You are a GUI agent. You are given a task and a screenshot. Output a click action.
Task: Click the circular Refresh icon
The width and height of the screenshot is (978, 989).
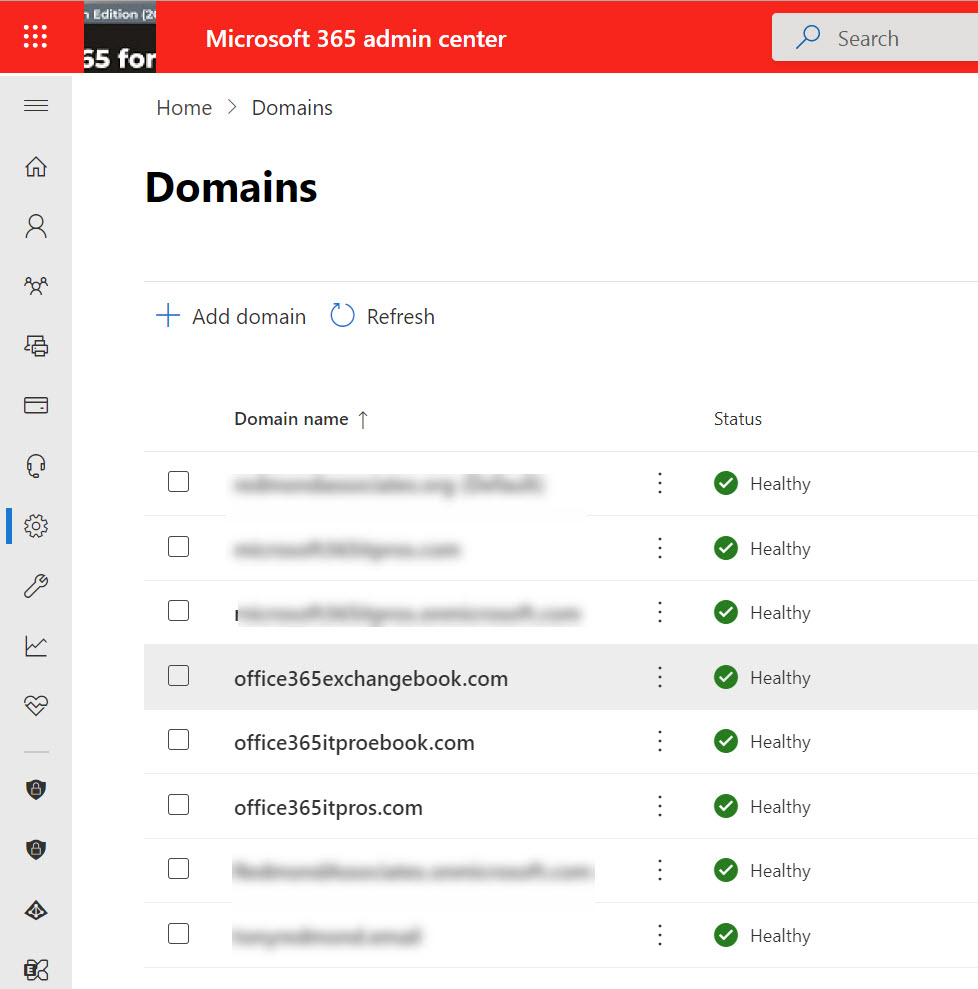(x=342, y=315)
